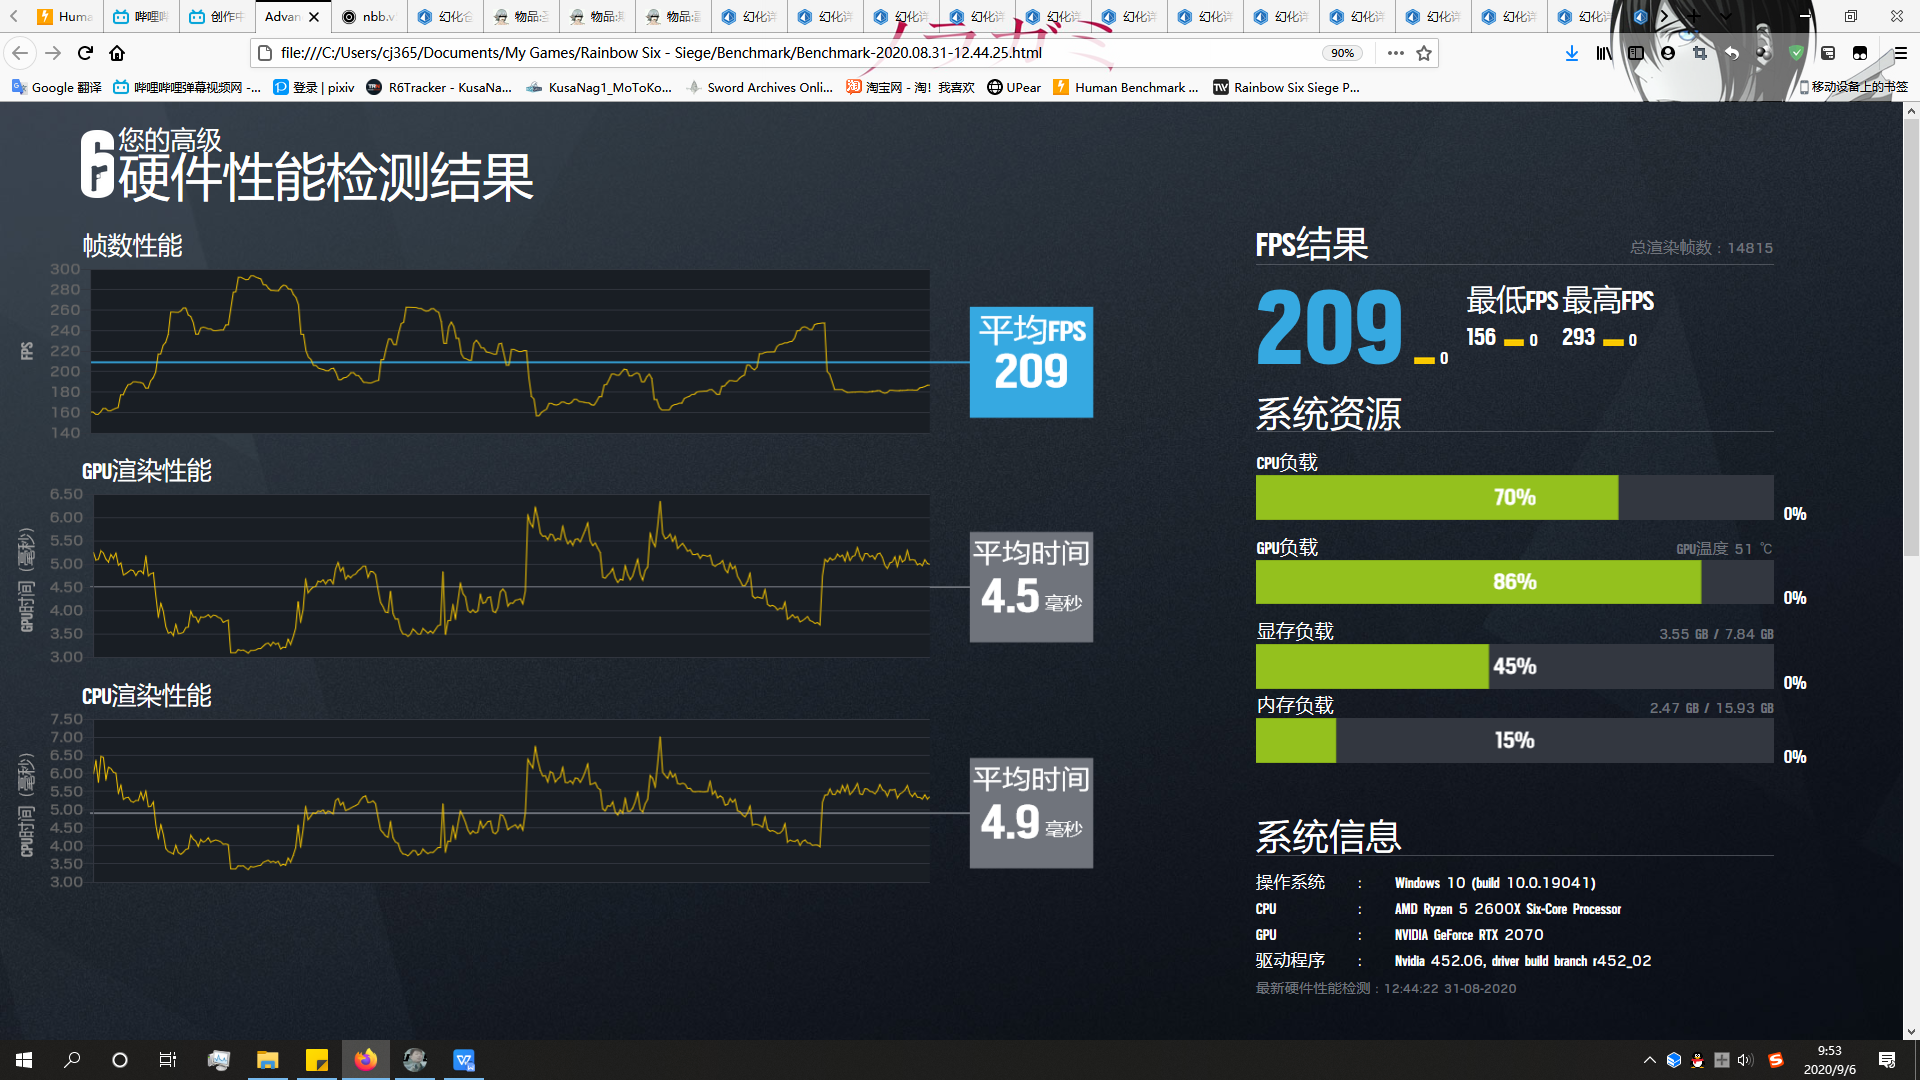Open Windows Start menu
1920x1080 pixels.
click(x=24, y=1060)
